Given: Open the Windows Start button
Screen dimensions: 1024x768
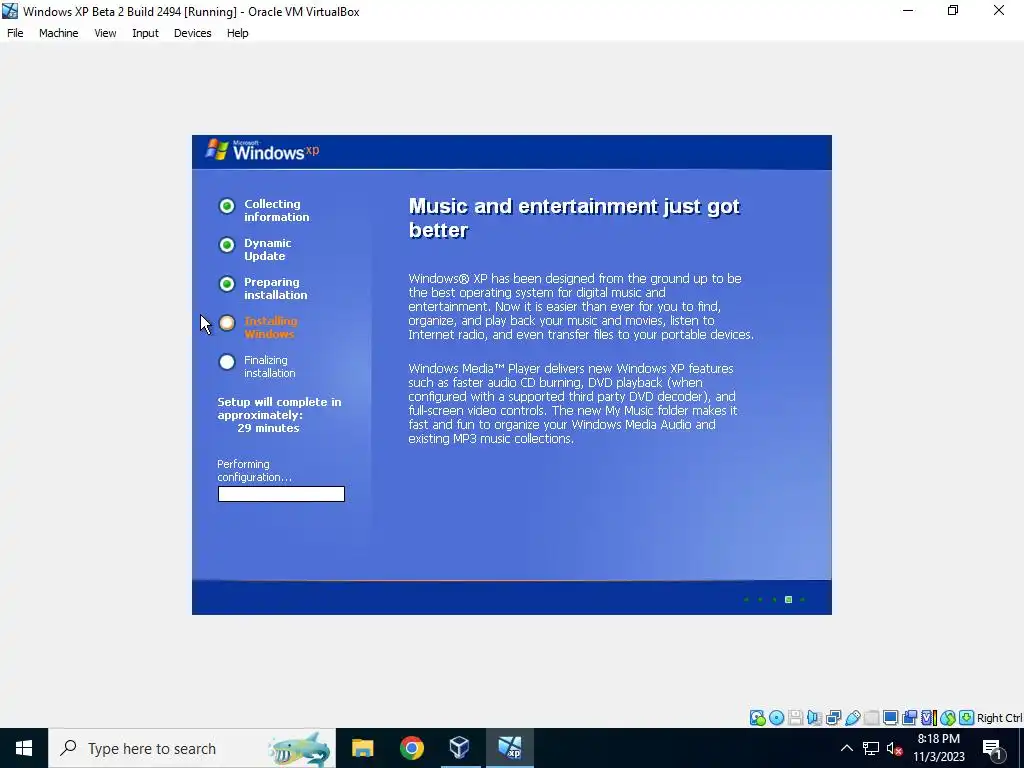Looking at the screenshot, I should (x=24, y=748).
